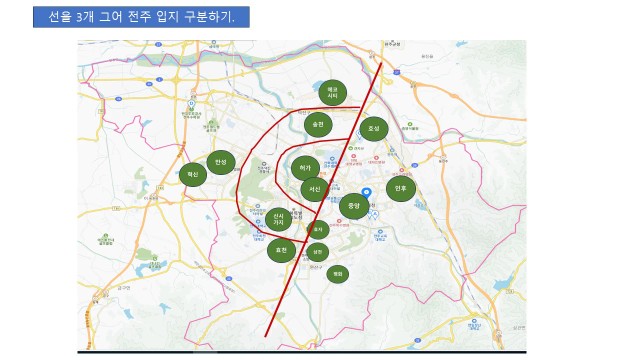
Task: Click the 혁신 green circle marker
Action: point(193,174)
